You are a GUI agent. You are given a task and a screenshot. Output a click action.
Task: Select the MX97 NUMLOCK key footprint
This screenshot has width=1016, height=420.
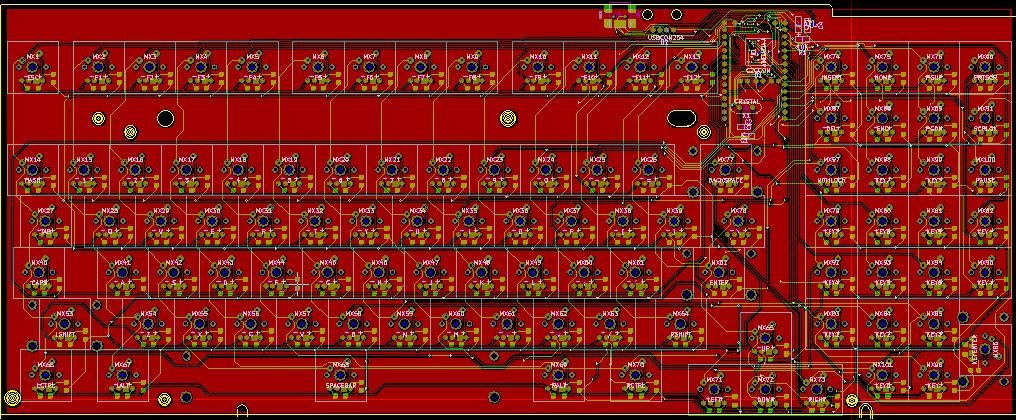click(831, 170)
